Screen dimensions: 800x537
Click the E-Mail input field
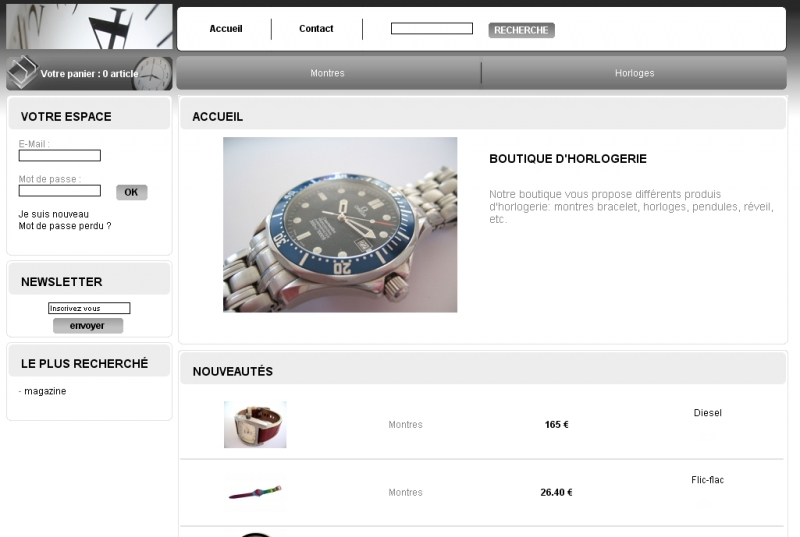click(60, 156)
